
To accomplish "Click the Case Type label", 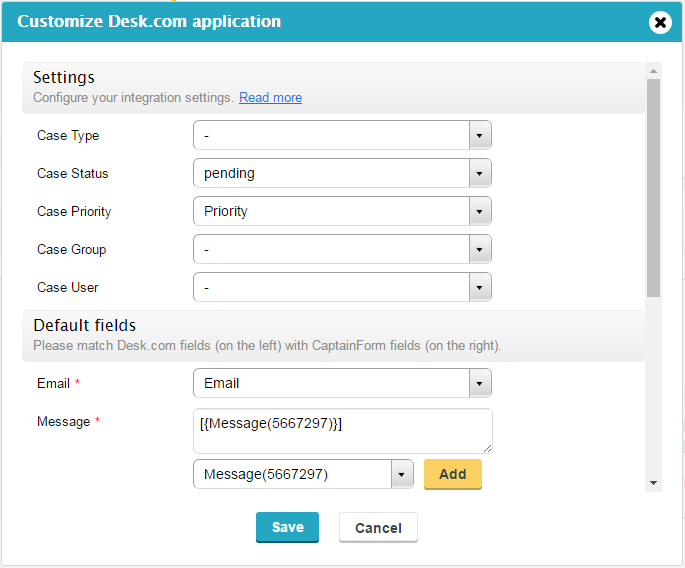I will coord(68,135).
